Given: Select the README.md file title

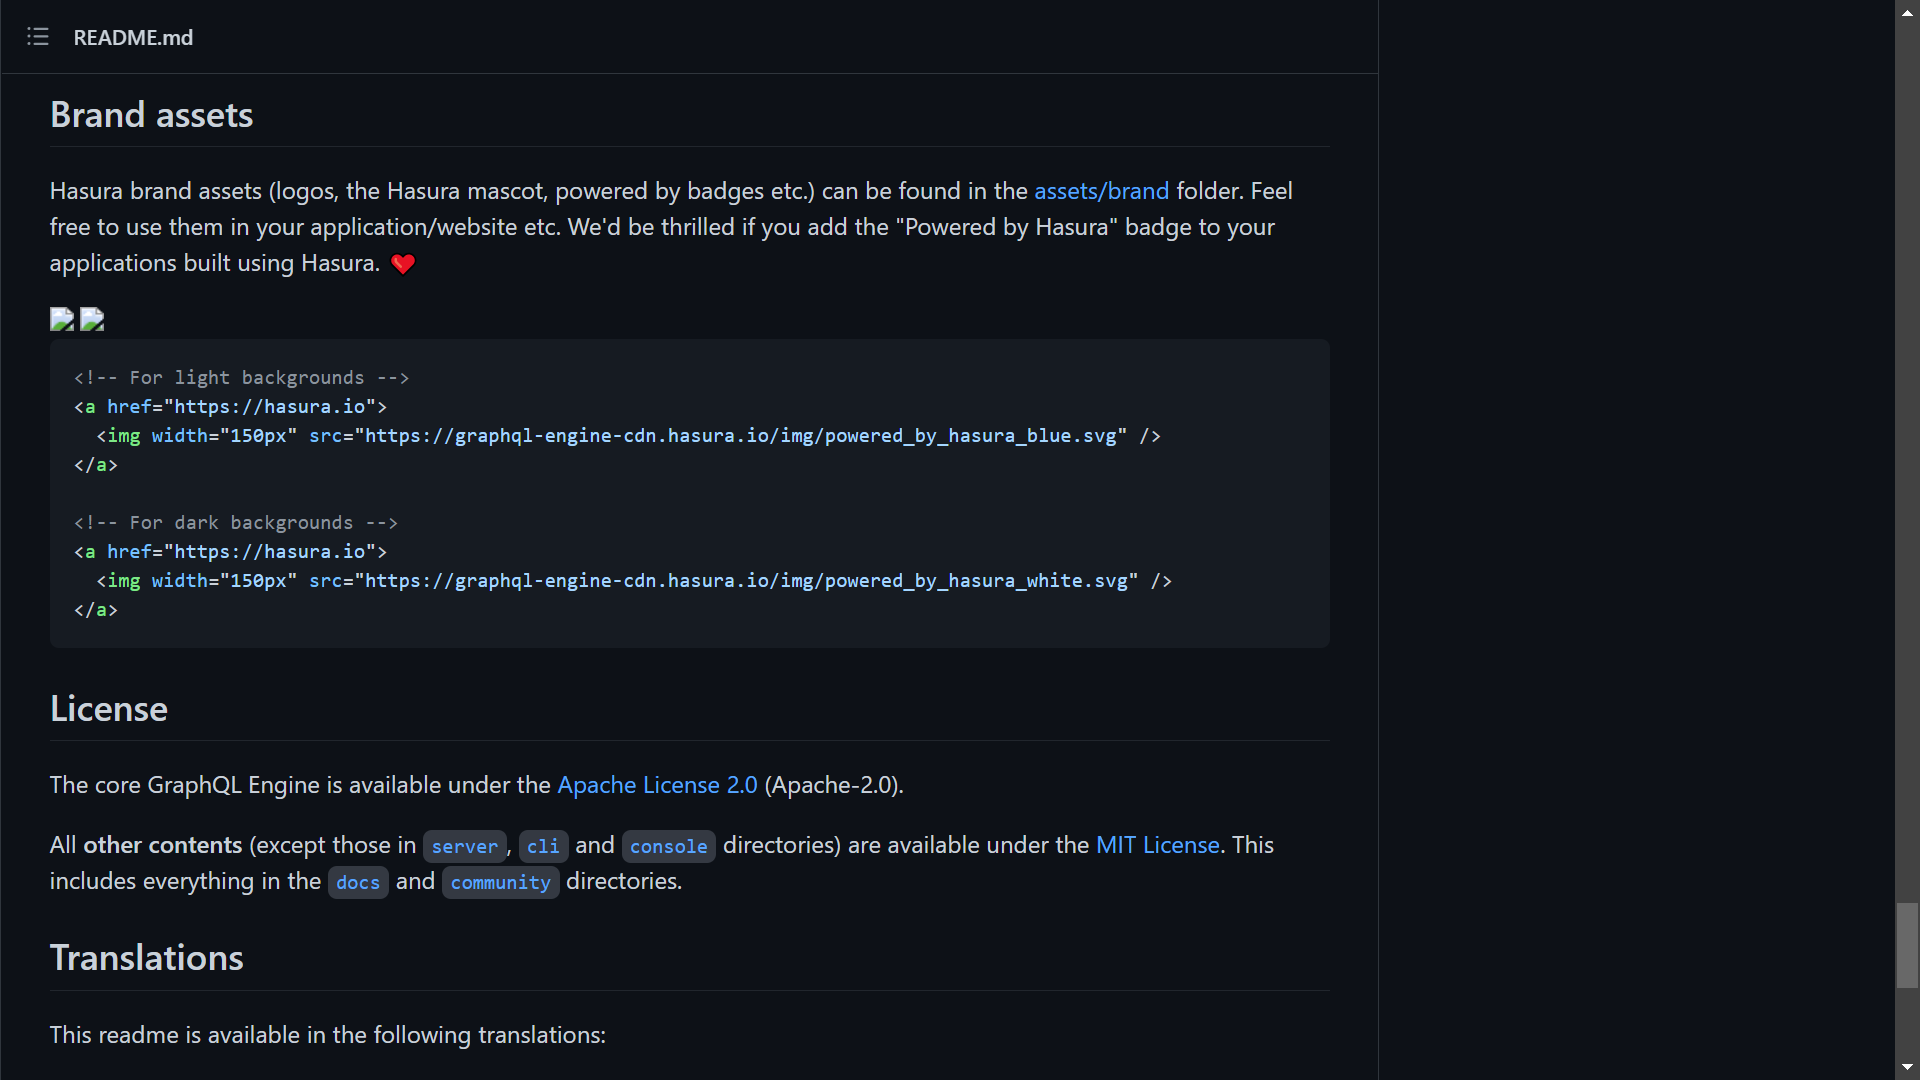Looking at the screenshot, I should 133,38.
